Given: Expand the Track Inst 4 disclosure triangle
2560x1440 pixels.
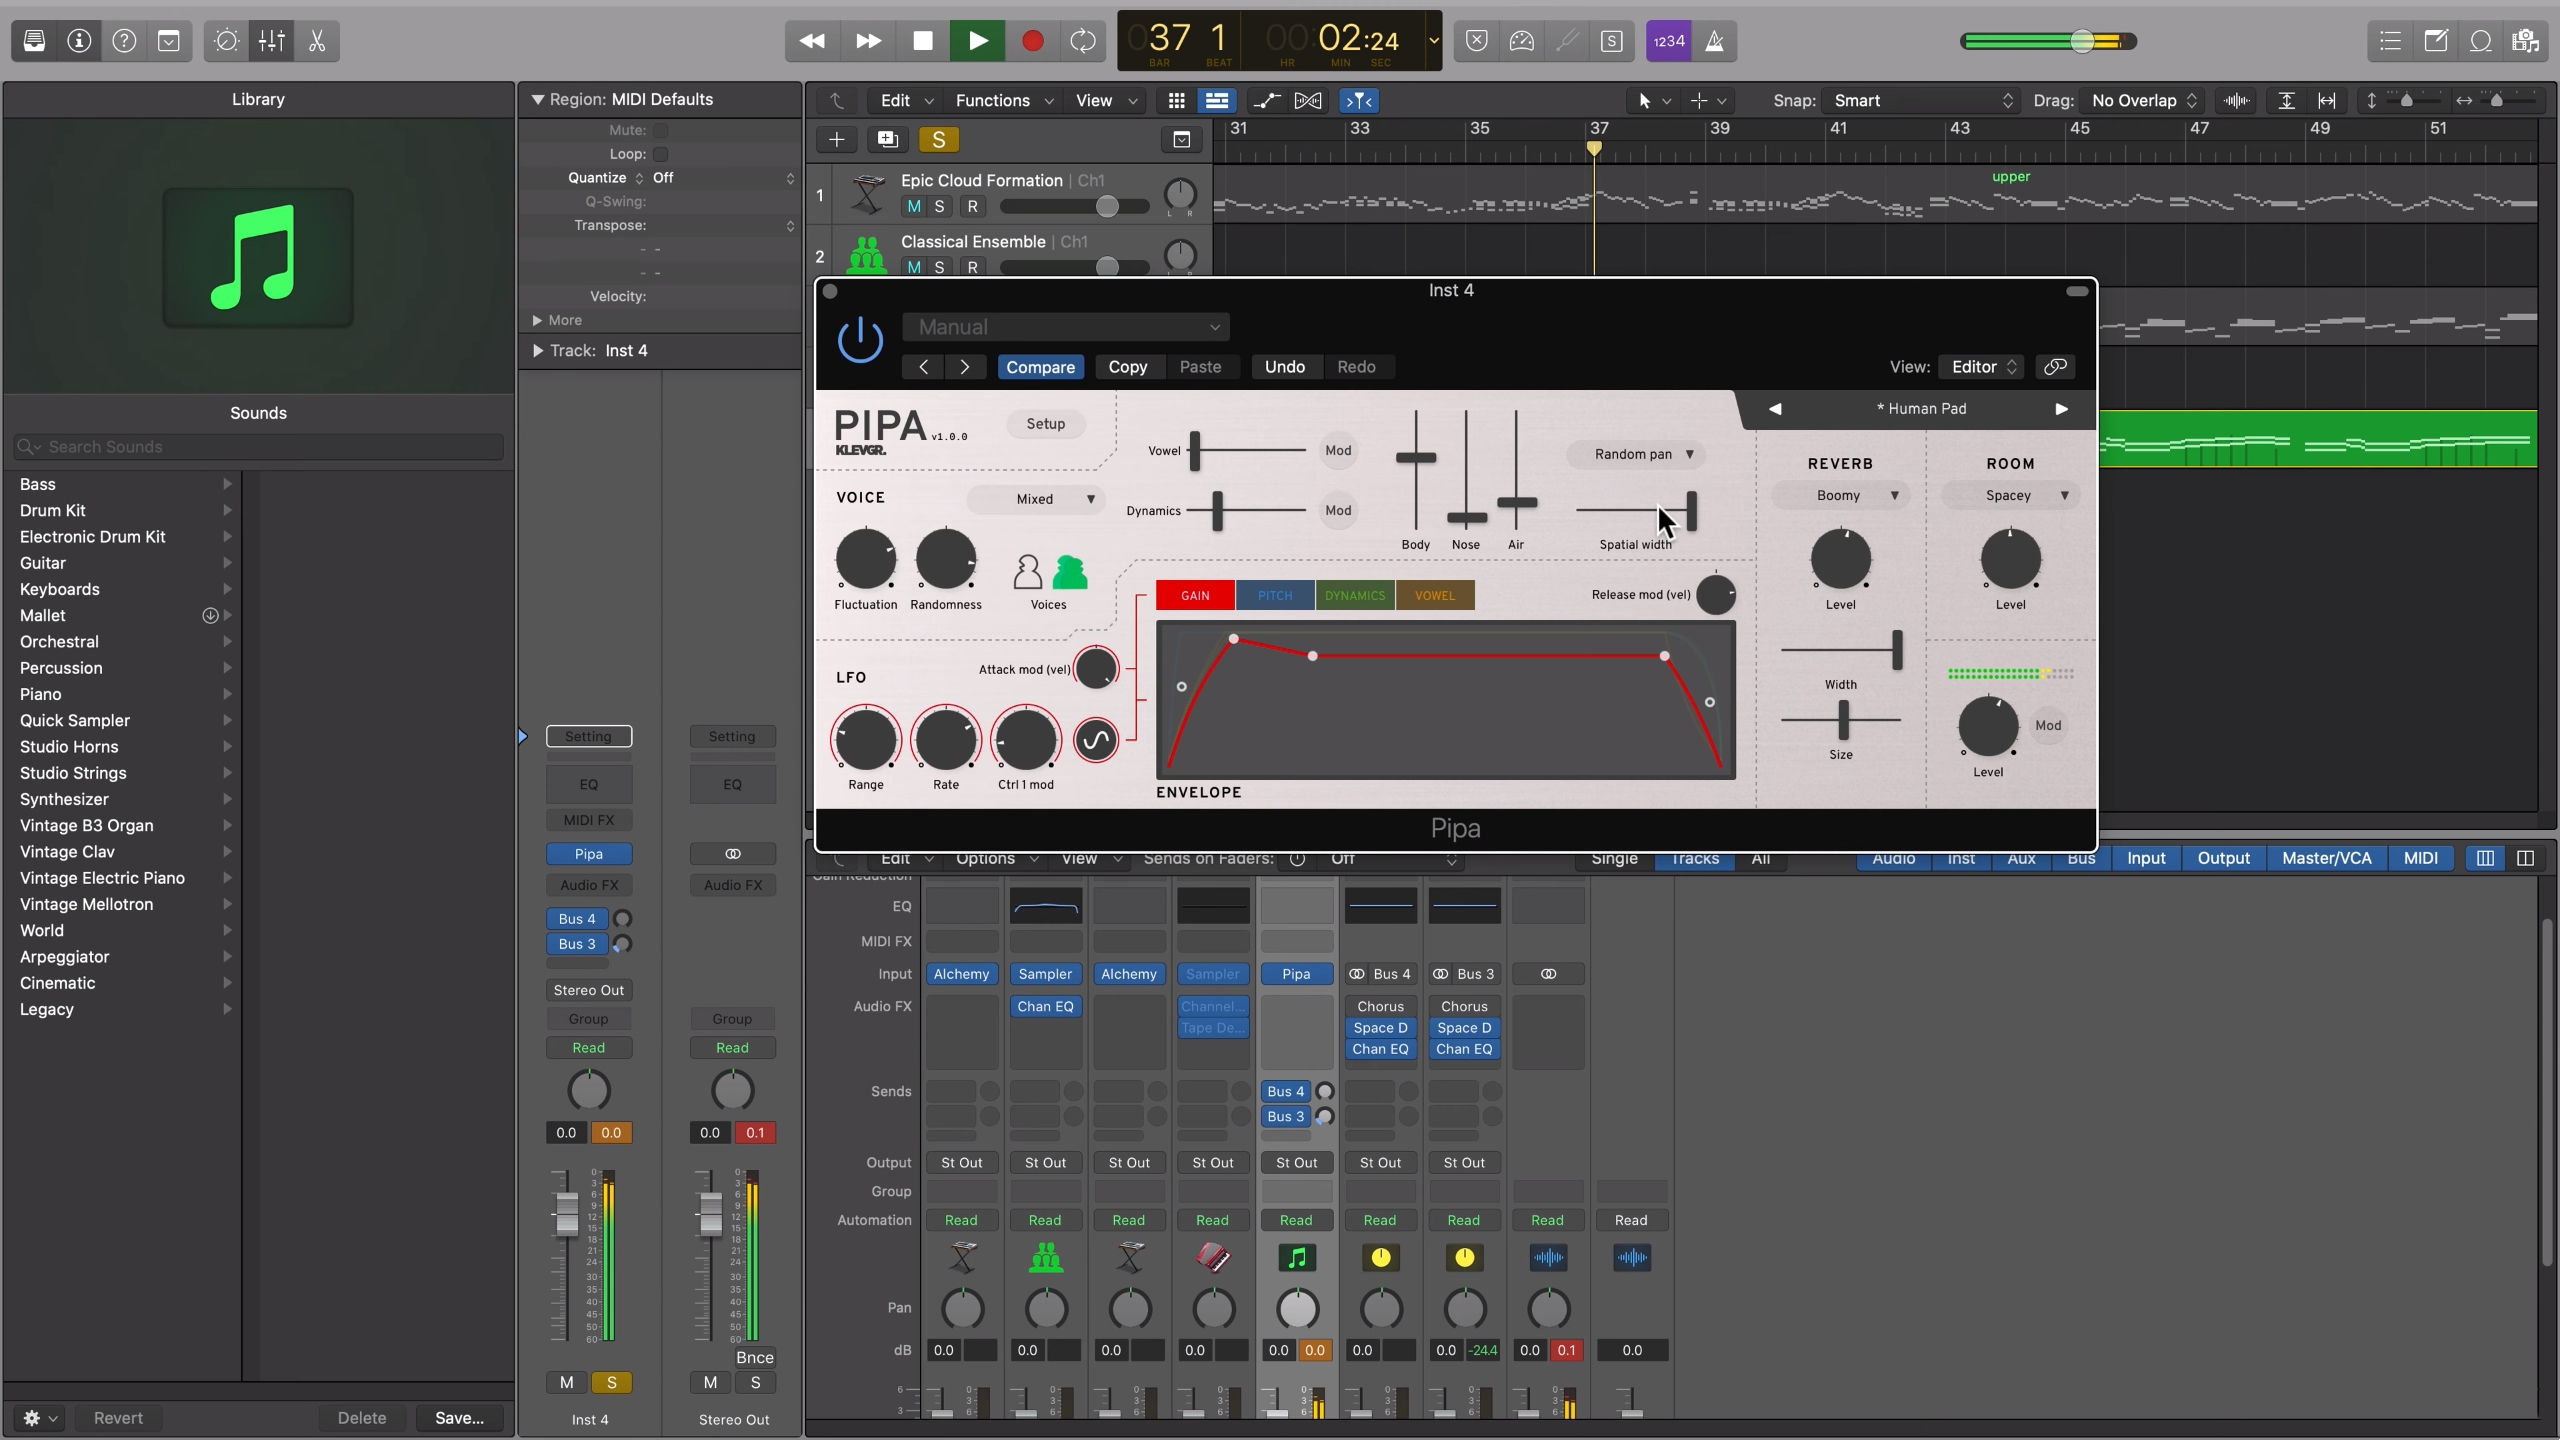Looking at the screenshot, I should pyautogui.click(x=538, y=351).
